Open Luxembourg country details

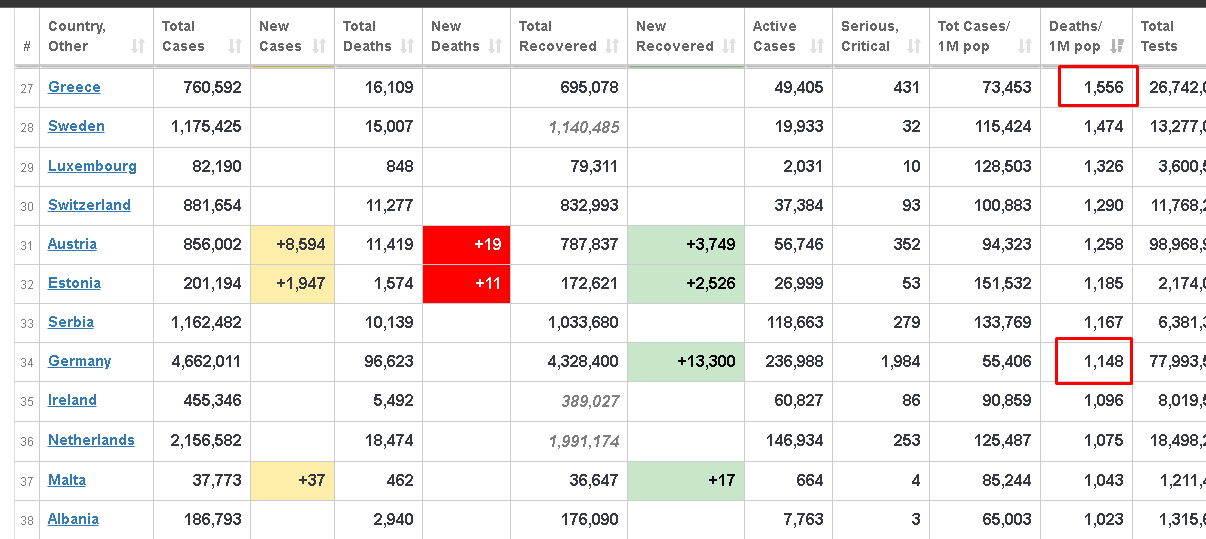point(92,166)
